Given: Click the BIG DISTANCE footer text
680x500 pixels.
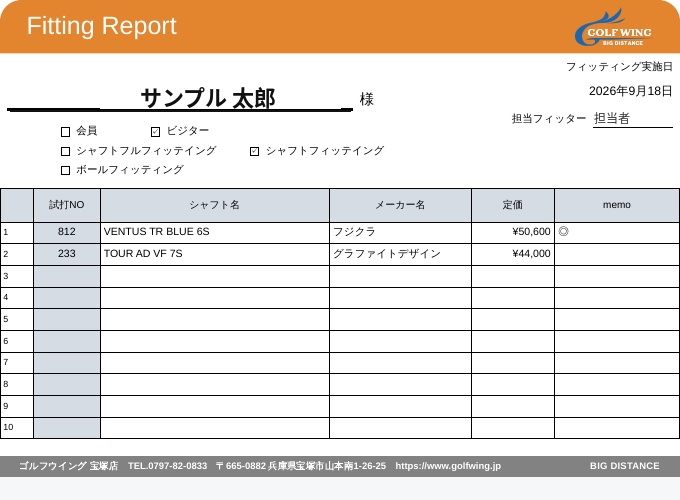Looking at the screenshot, I should [624, 466].
